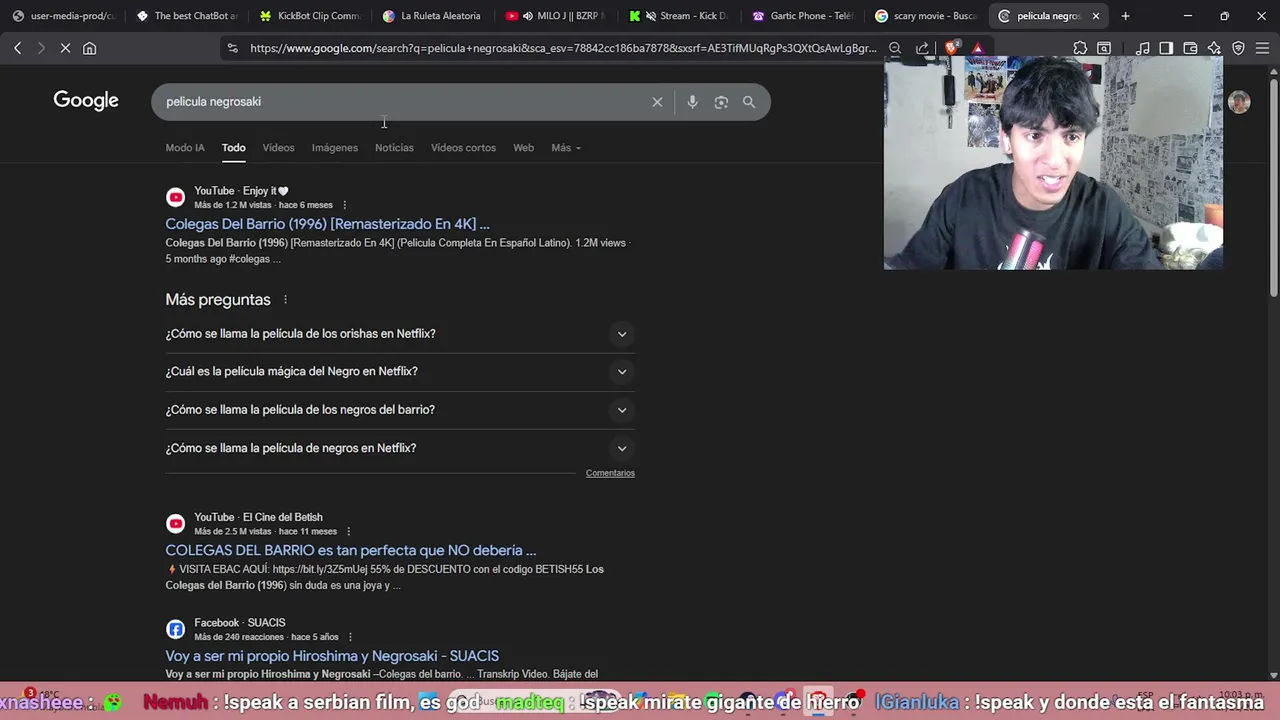Clear the Google search box text
This screenshot has width=1280, height=720.
pos(657,102)
